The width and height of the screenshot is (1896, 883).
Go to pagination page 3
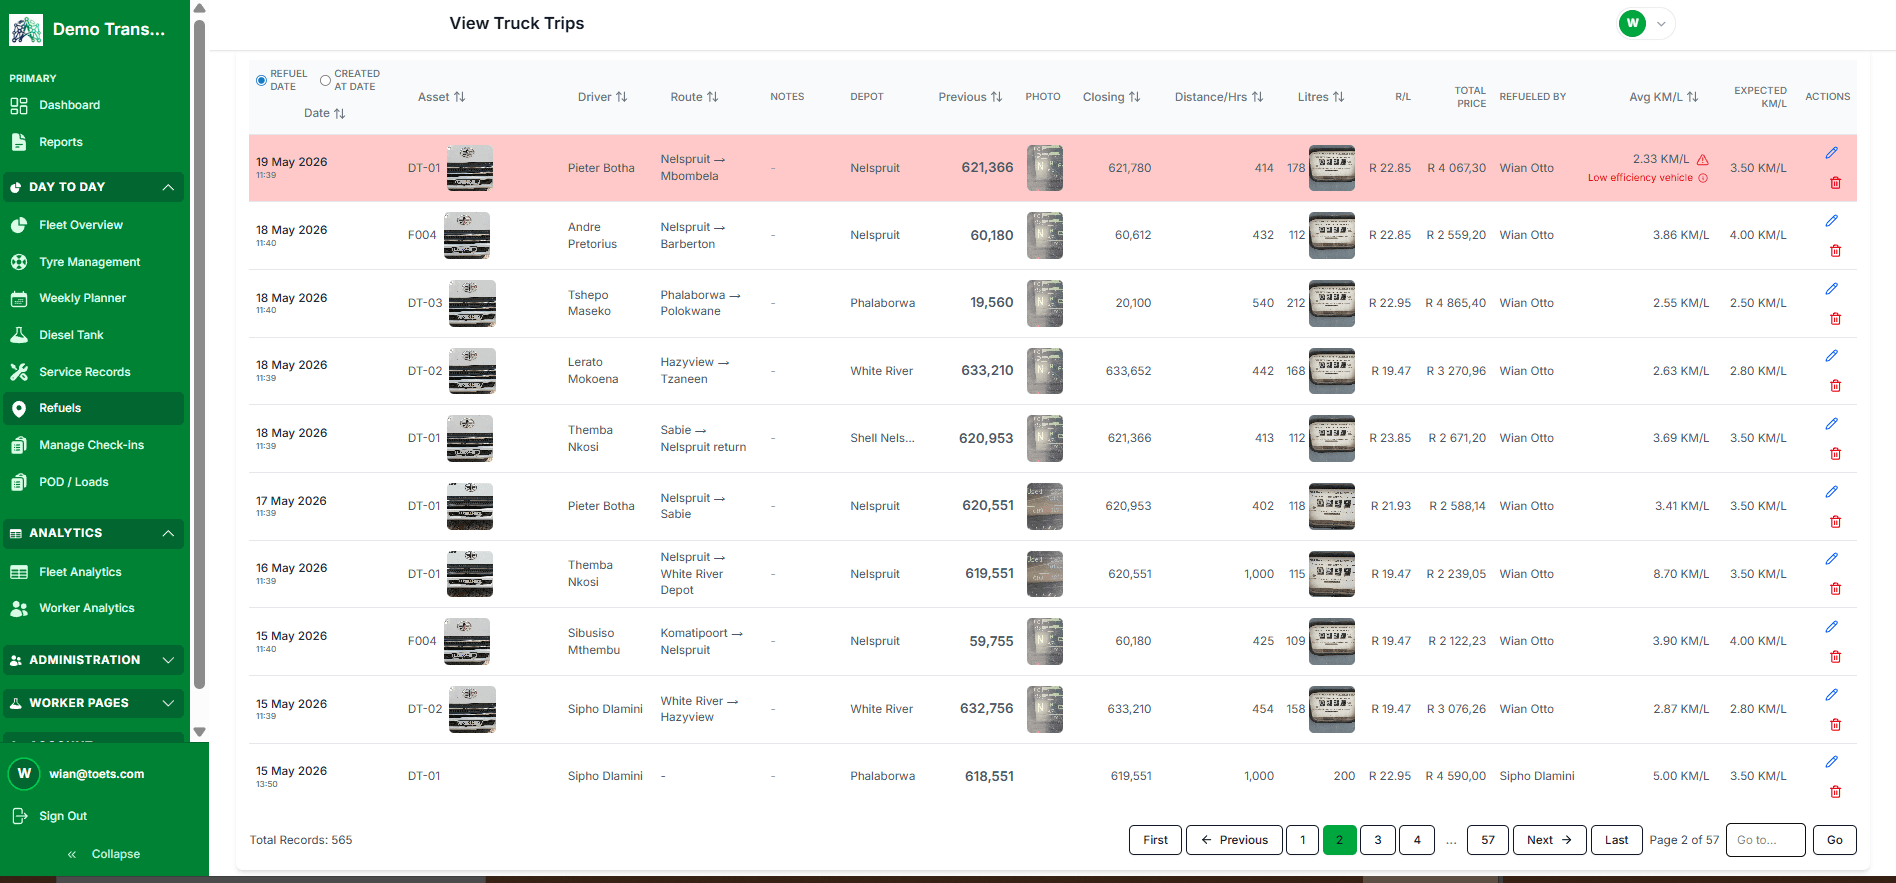point(1378,840)
